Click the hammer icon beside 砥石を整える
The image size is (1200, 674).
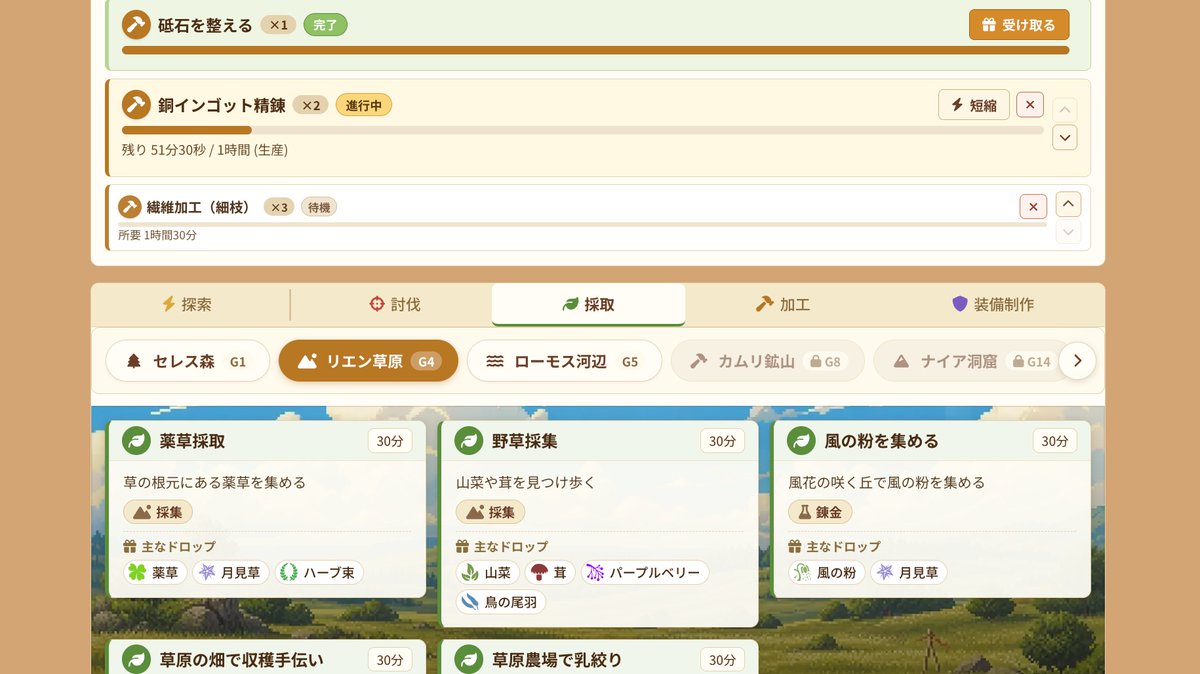[x=136, y=25]
